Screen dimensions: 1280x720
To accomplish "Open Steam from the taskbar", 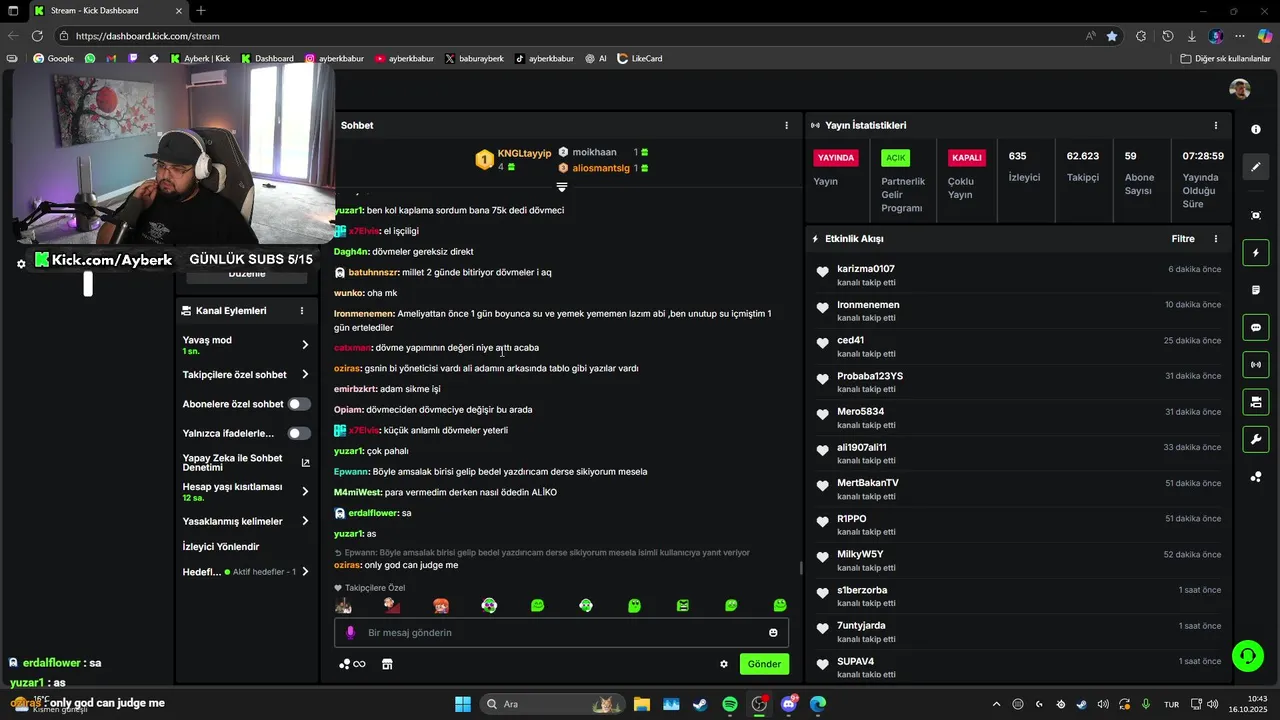I will click(700, 704).
